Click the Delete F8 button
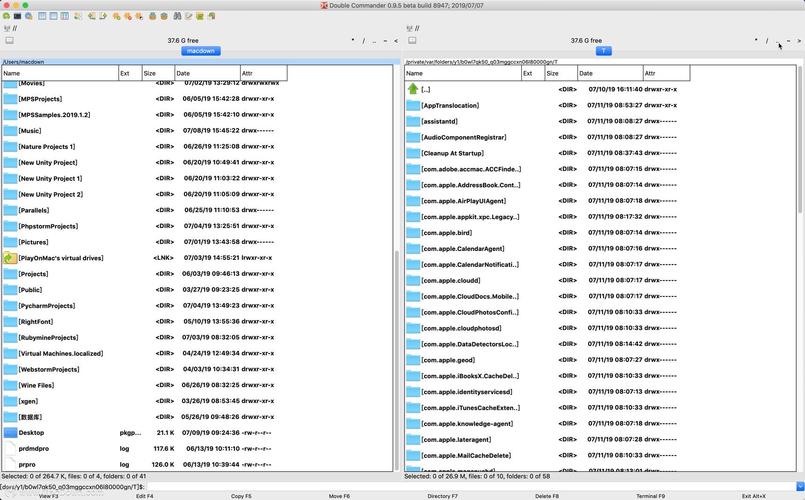The width and height of the screenshot is (805, 500). [x=547, y=496]
